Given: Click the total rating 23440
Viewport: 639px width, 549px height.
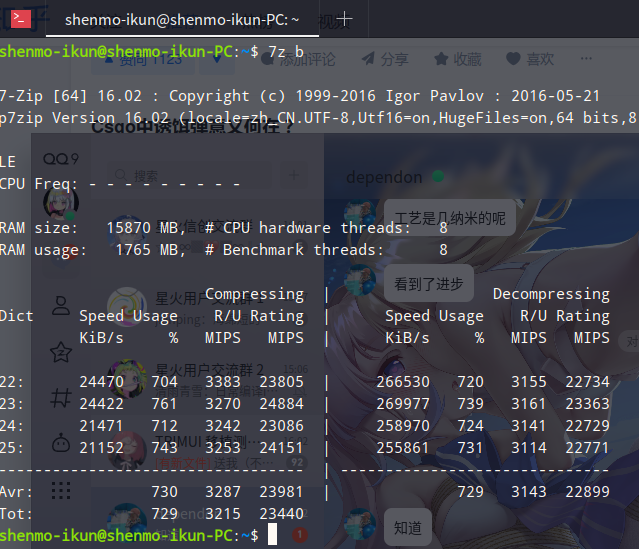Looking at the screenshot, I should (282, 514).
